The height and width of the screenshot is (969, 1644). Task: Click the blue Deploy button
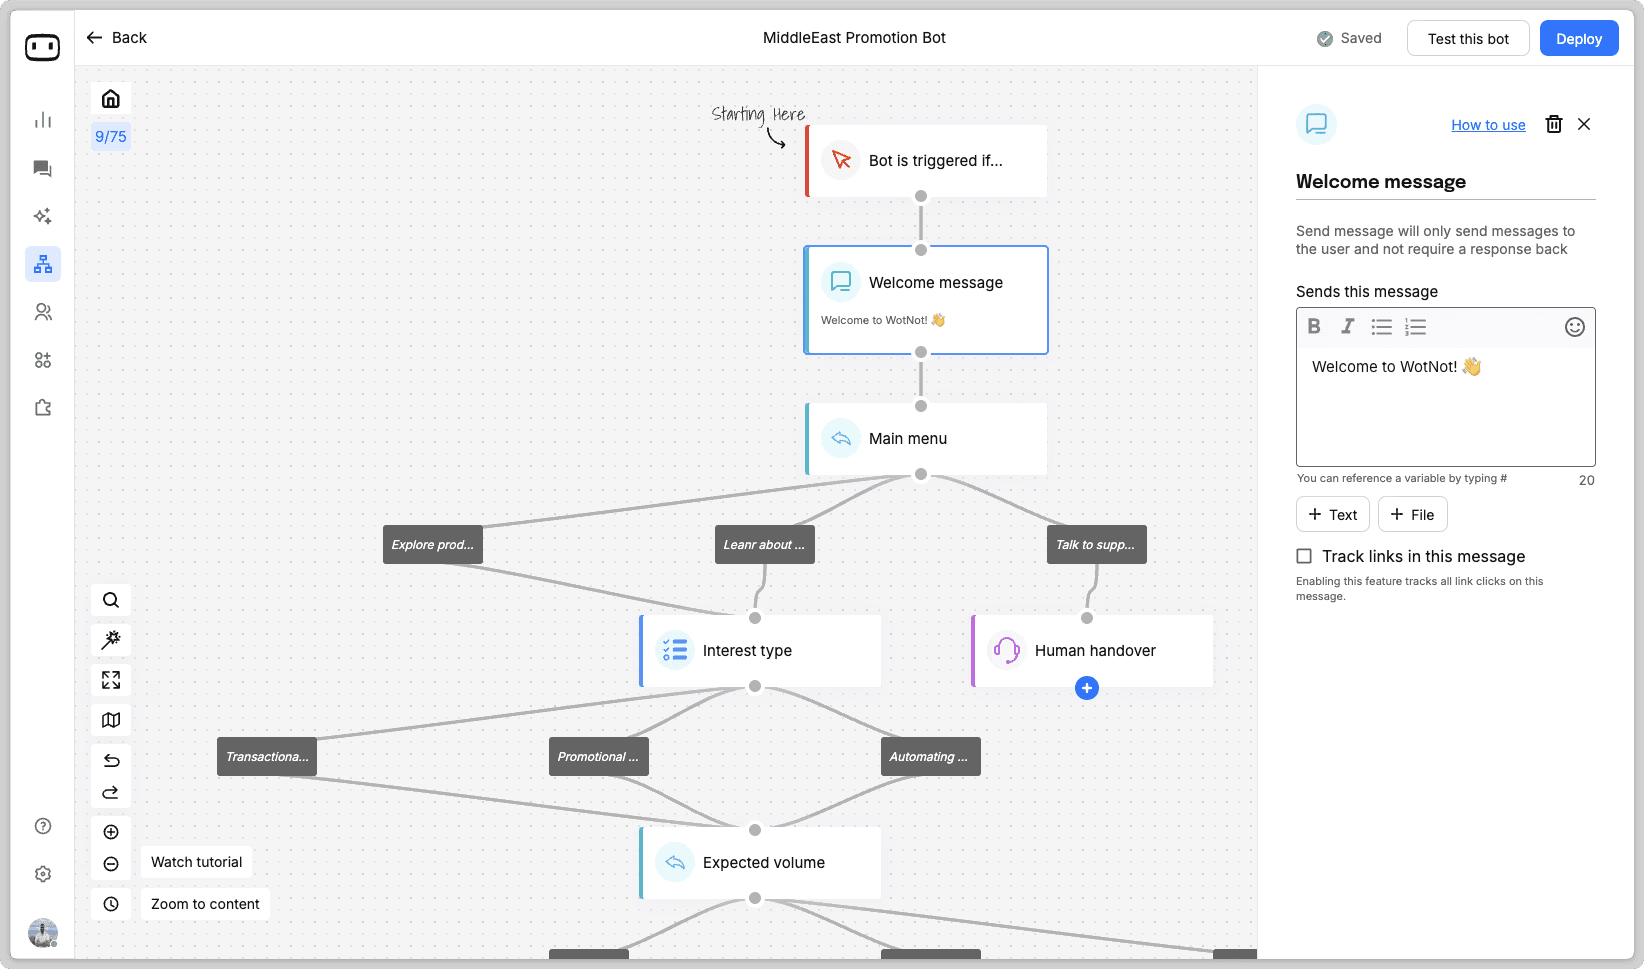point(1579,38)
